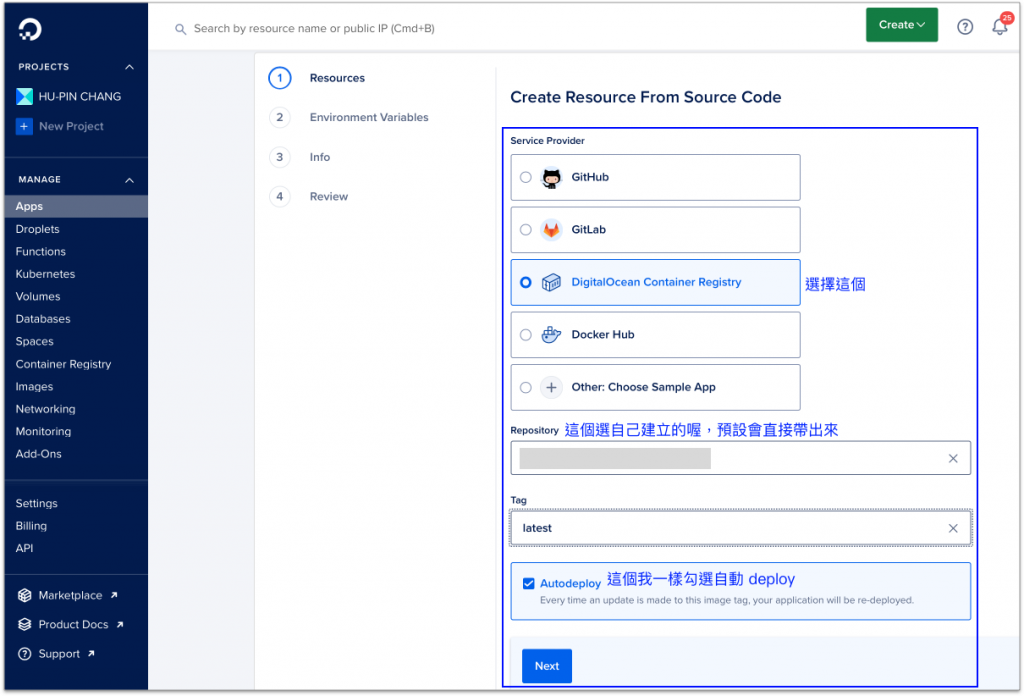Image resolution: width=1024 pixels, height=696 pixels.
Task: Open Apps in the sidebar
Action: (76, 206)
